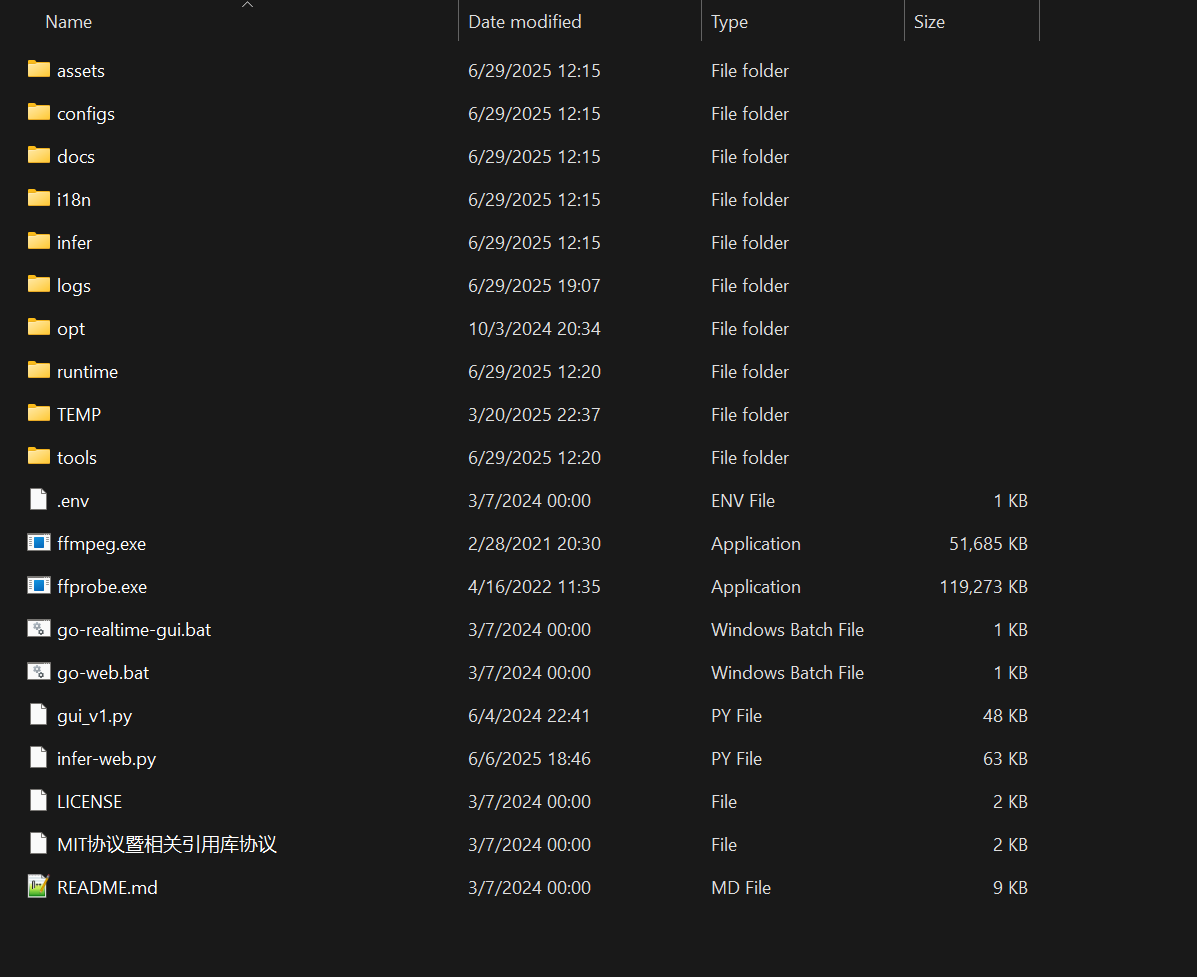Click the MIT协议暨相关引用库协议 file name
Viewport: 1197px width, 977px height.
(166, 845)
